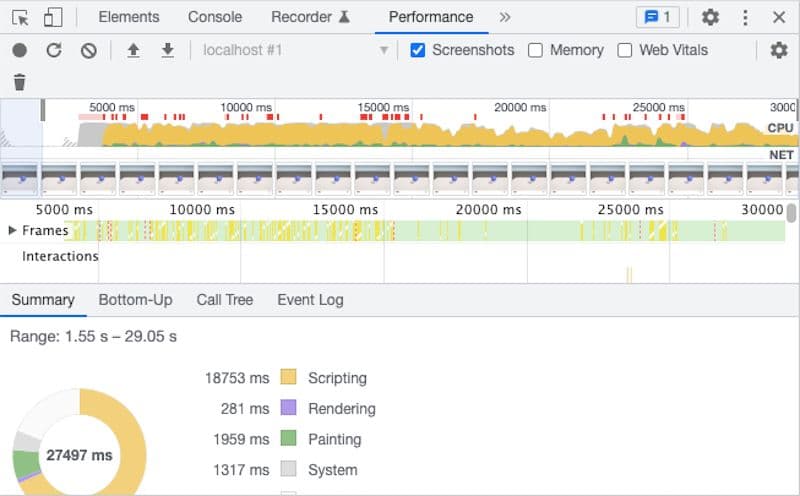Enable the Web Vitals checkbox

[625, 50]
